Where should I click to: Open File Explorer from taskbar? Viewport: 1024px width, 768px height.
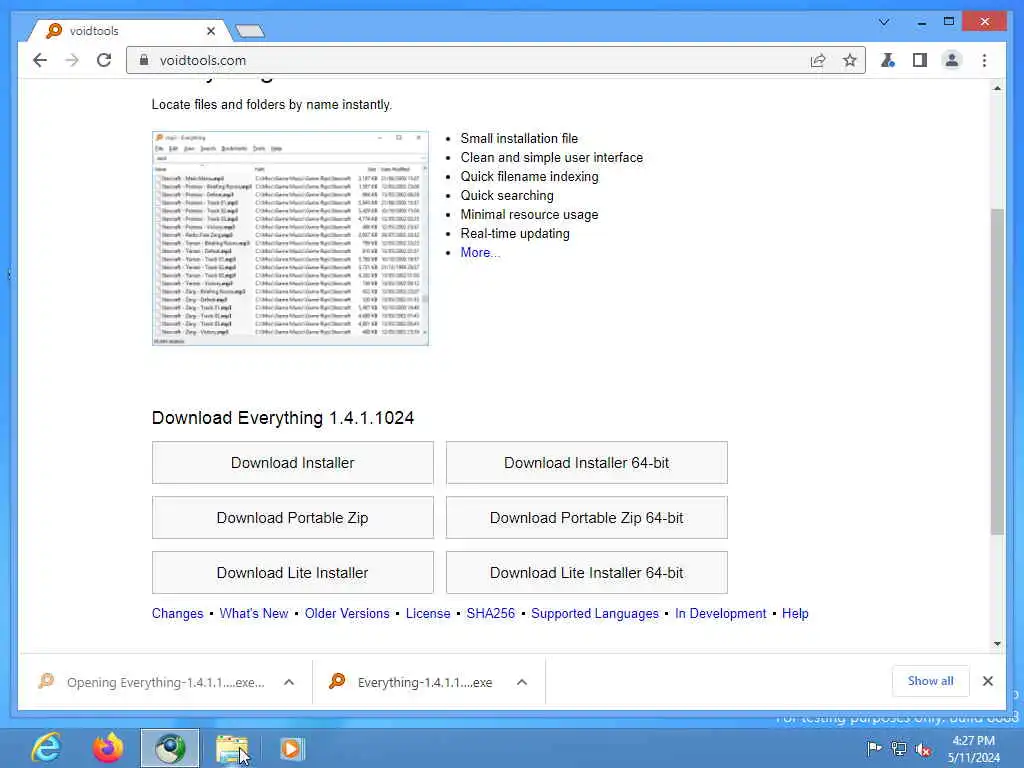[x=232, y=748]
